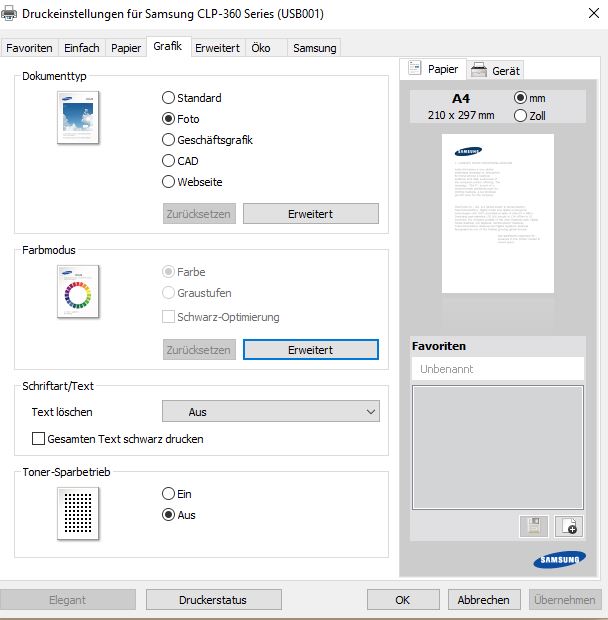Select the Grafik tab
608x620 pixels.
click(168, 46)
